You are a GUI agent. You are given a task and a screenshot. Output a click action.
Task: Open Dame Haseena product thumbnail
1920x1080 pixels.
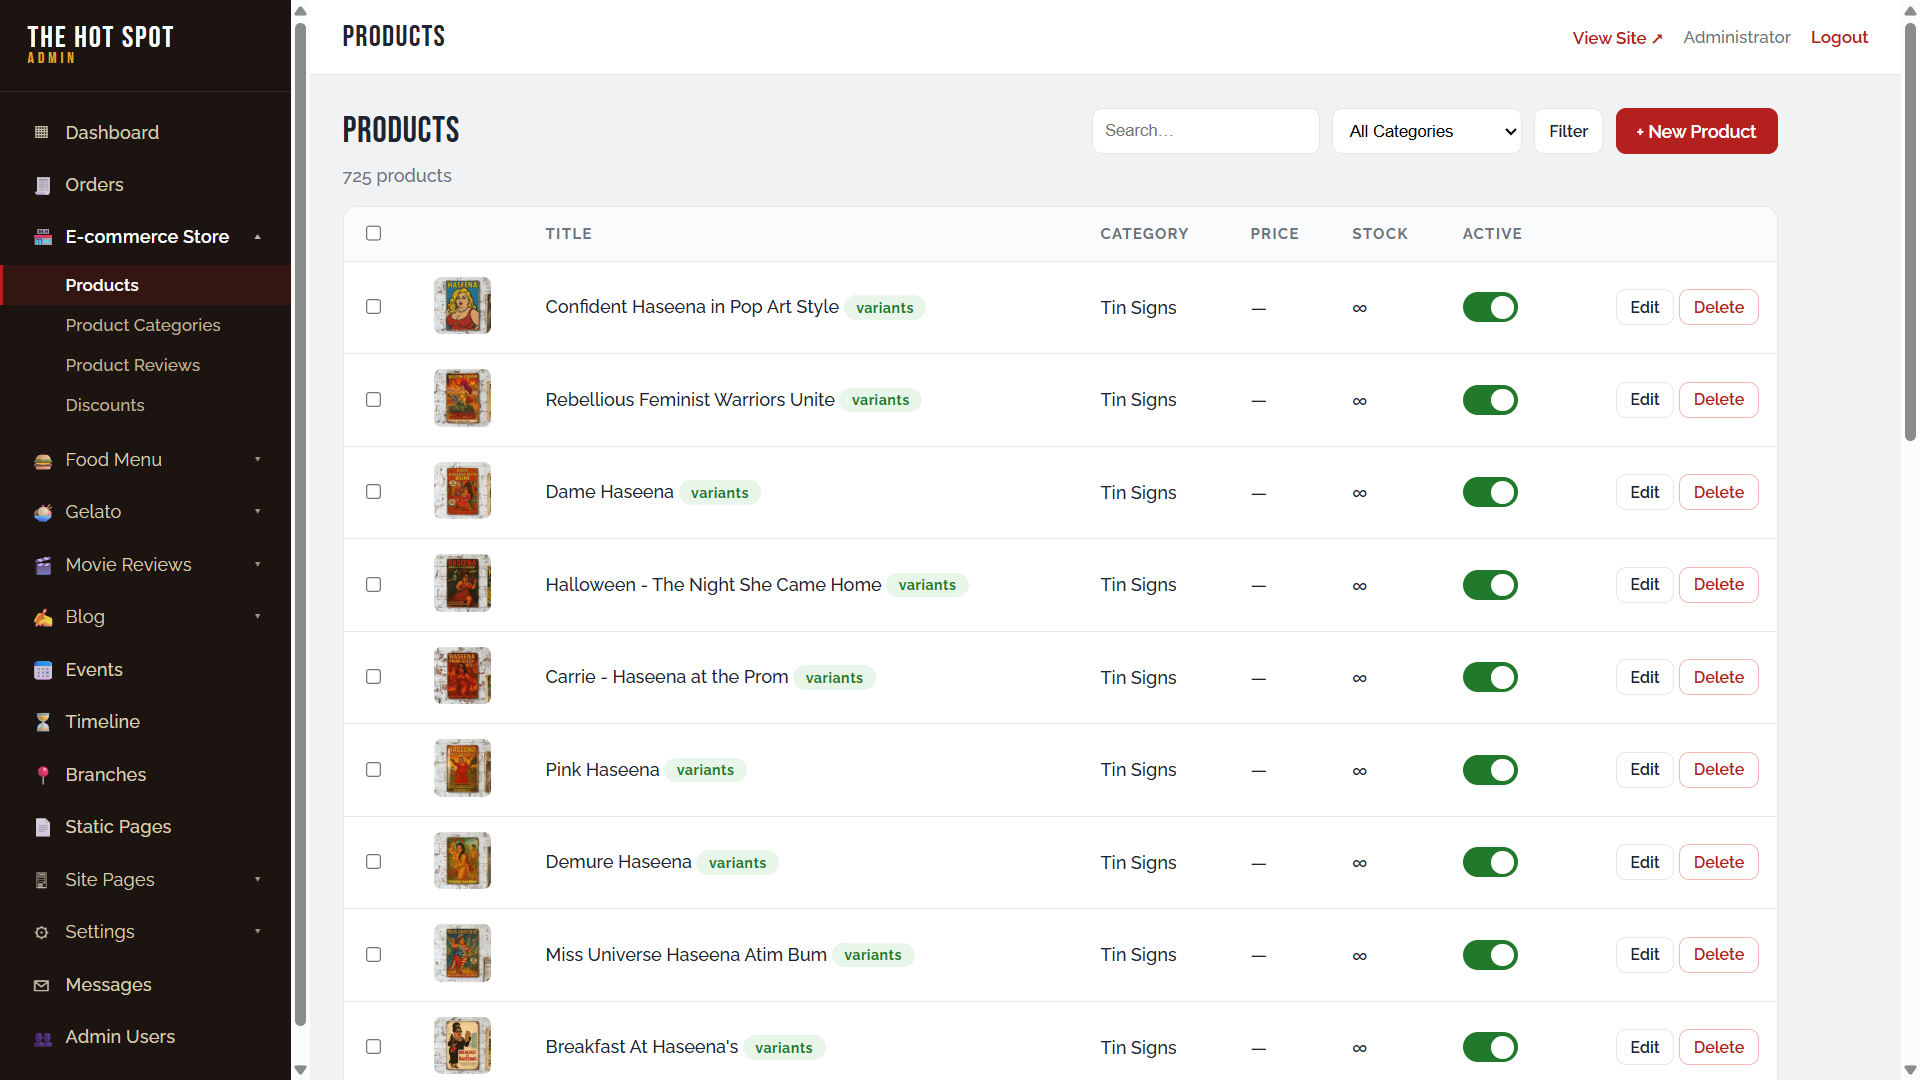pos(462,491)
